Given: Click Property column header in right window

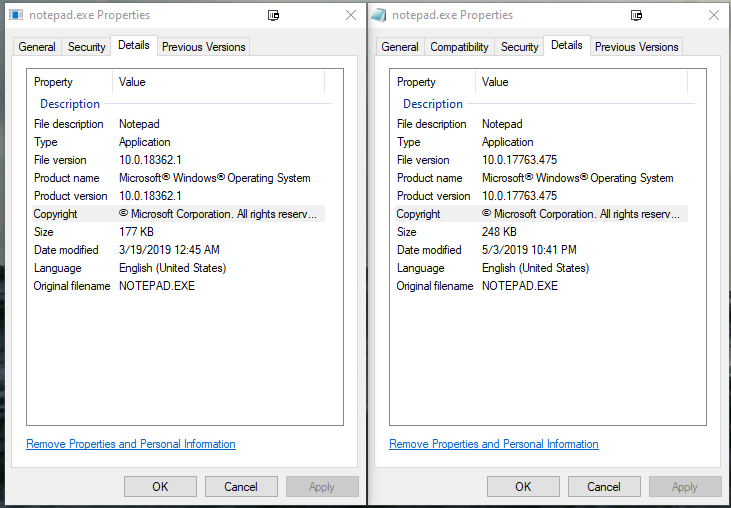Looking at the screenshot, I should [x=433, y=82].
